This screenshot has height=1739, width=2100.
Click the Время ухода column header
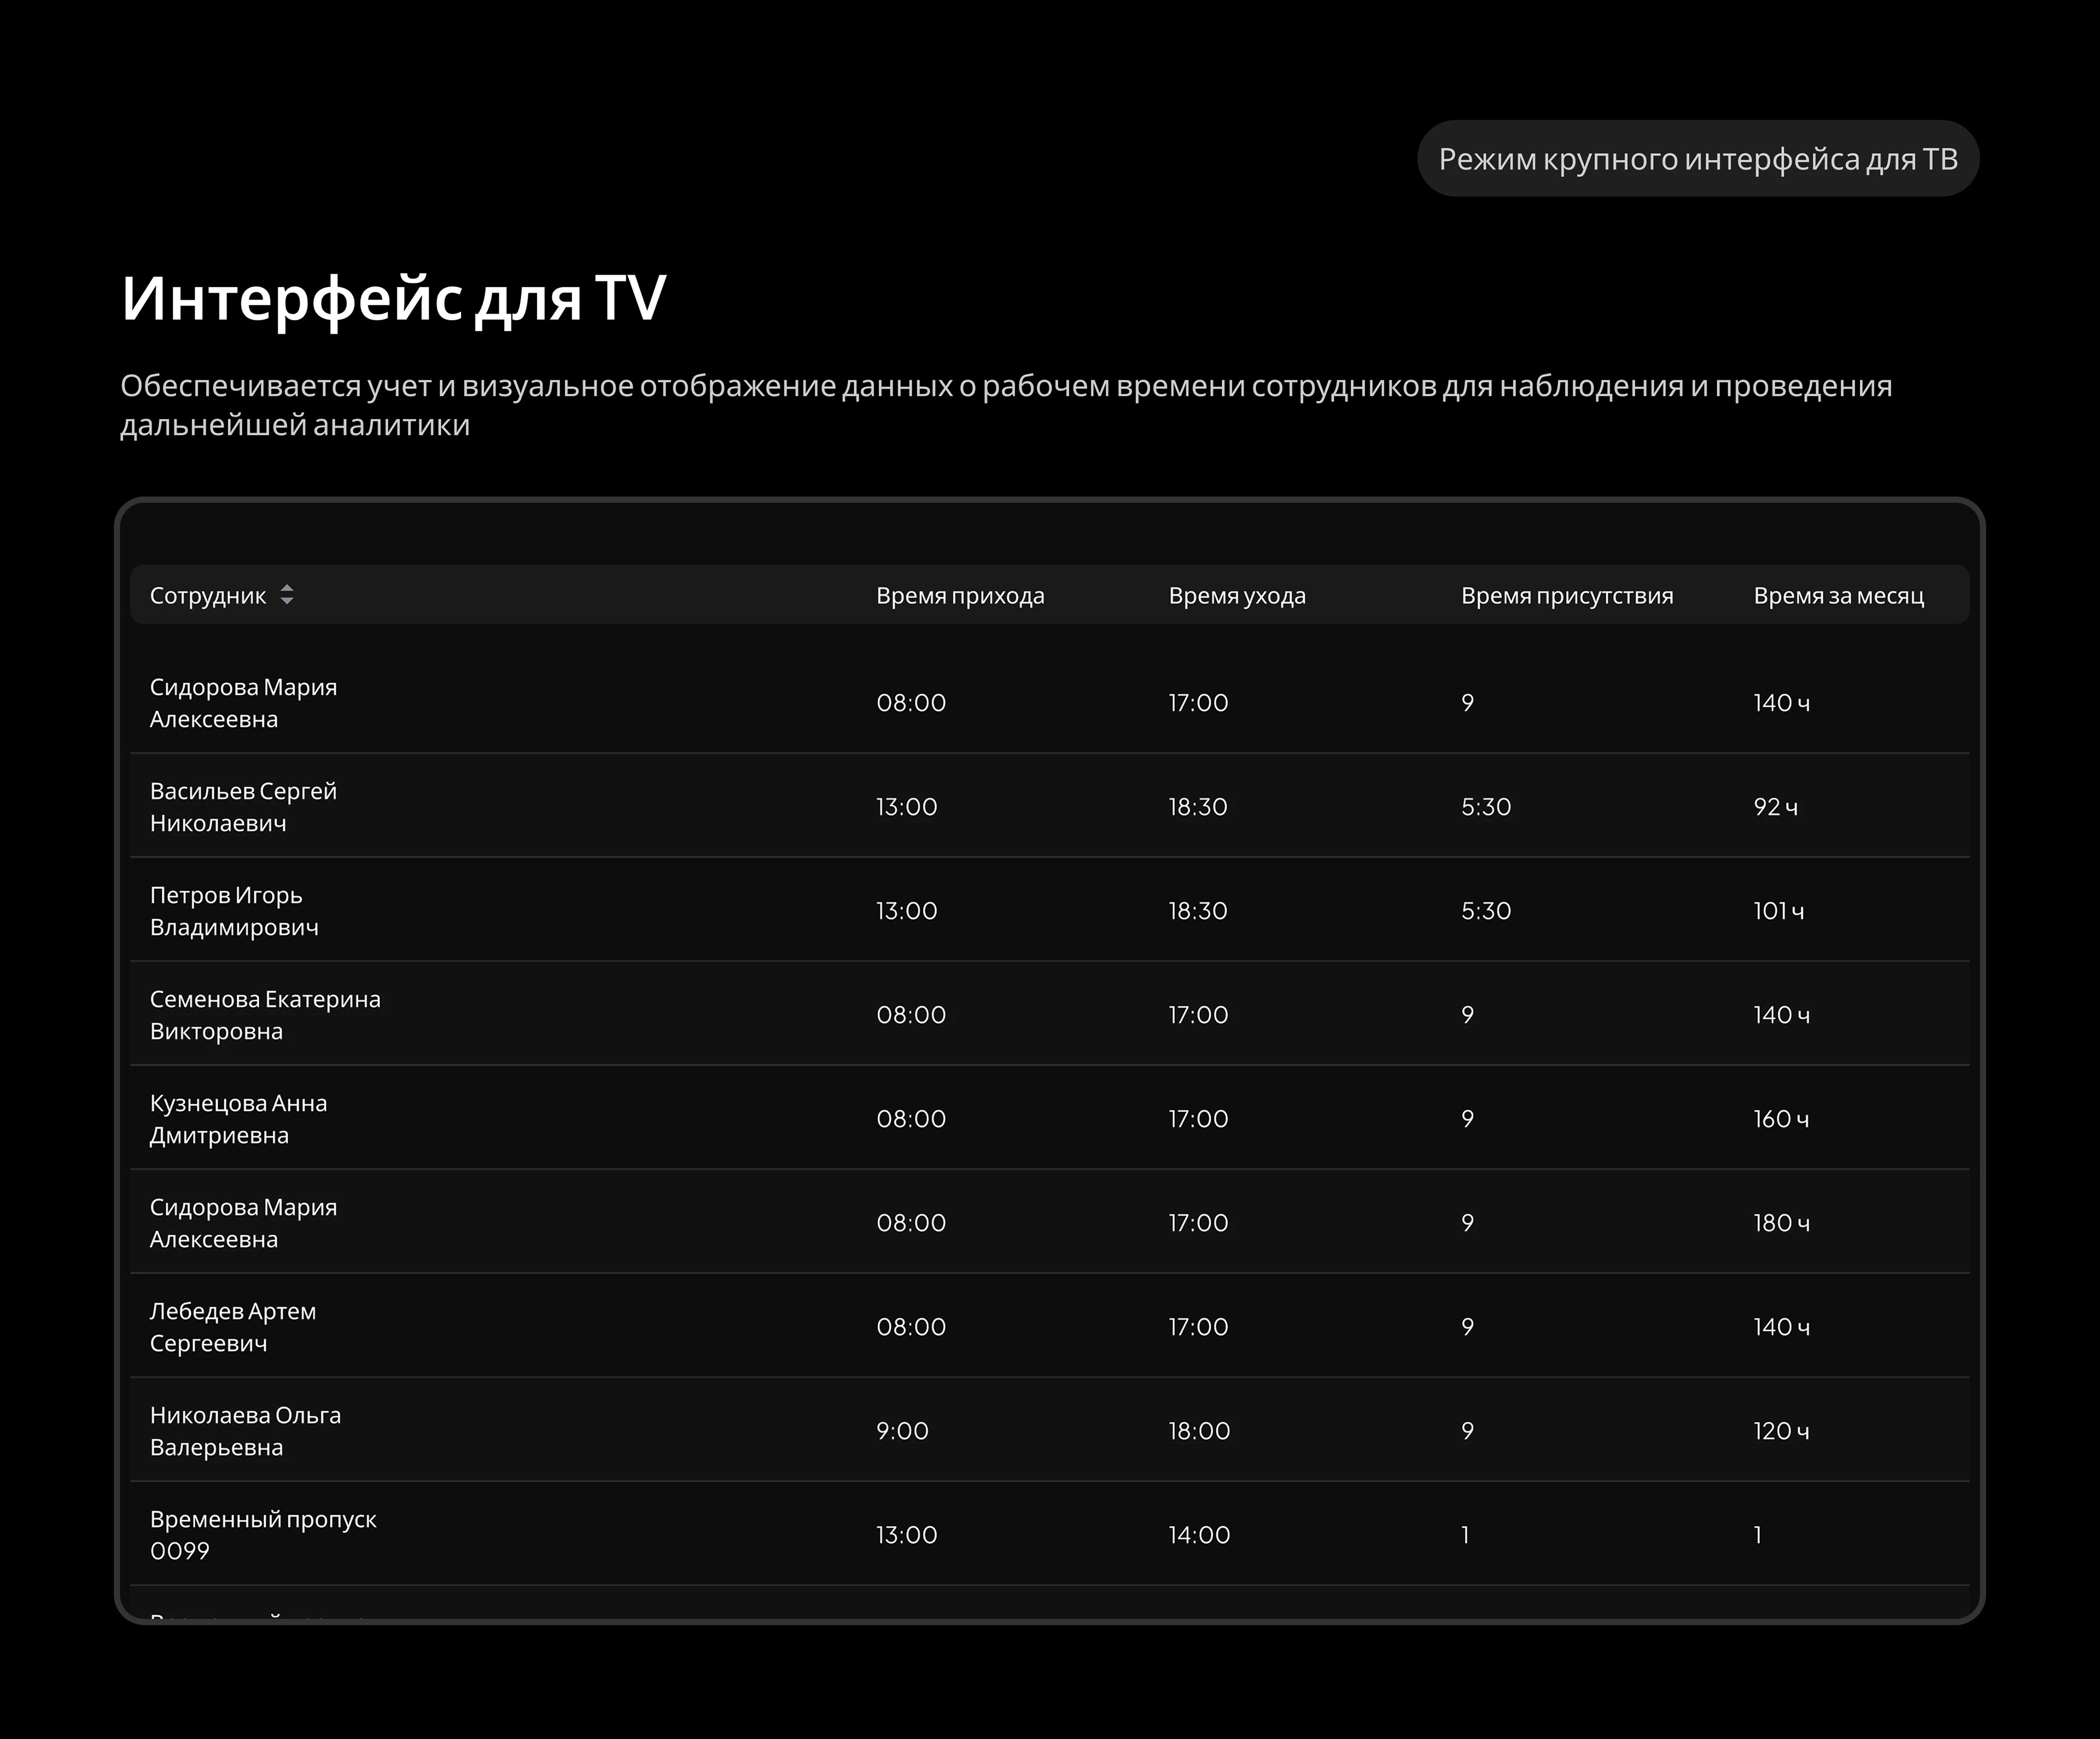[1237, 595]
